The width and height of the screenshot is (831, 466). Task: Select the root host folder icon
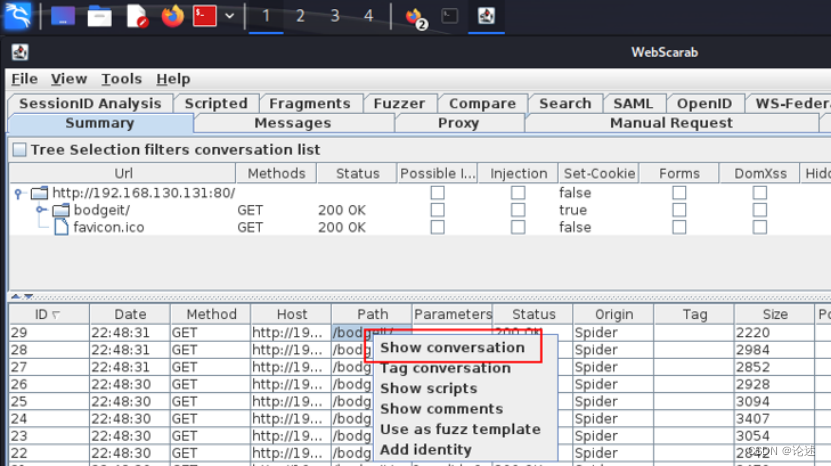[39, 192]
